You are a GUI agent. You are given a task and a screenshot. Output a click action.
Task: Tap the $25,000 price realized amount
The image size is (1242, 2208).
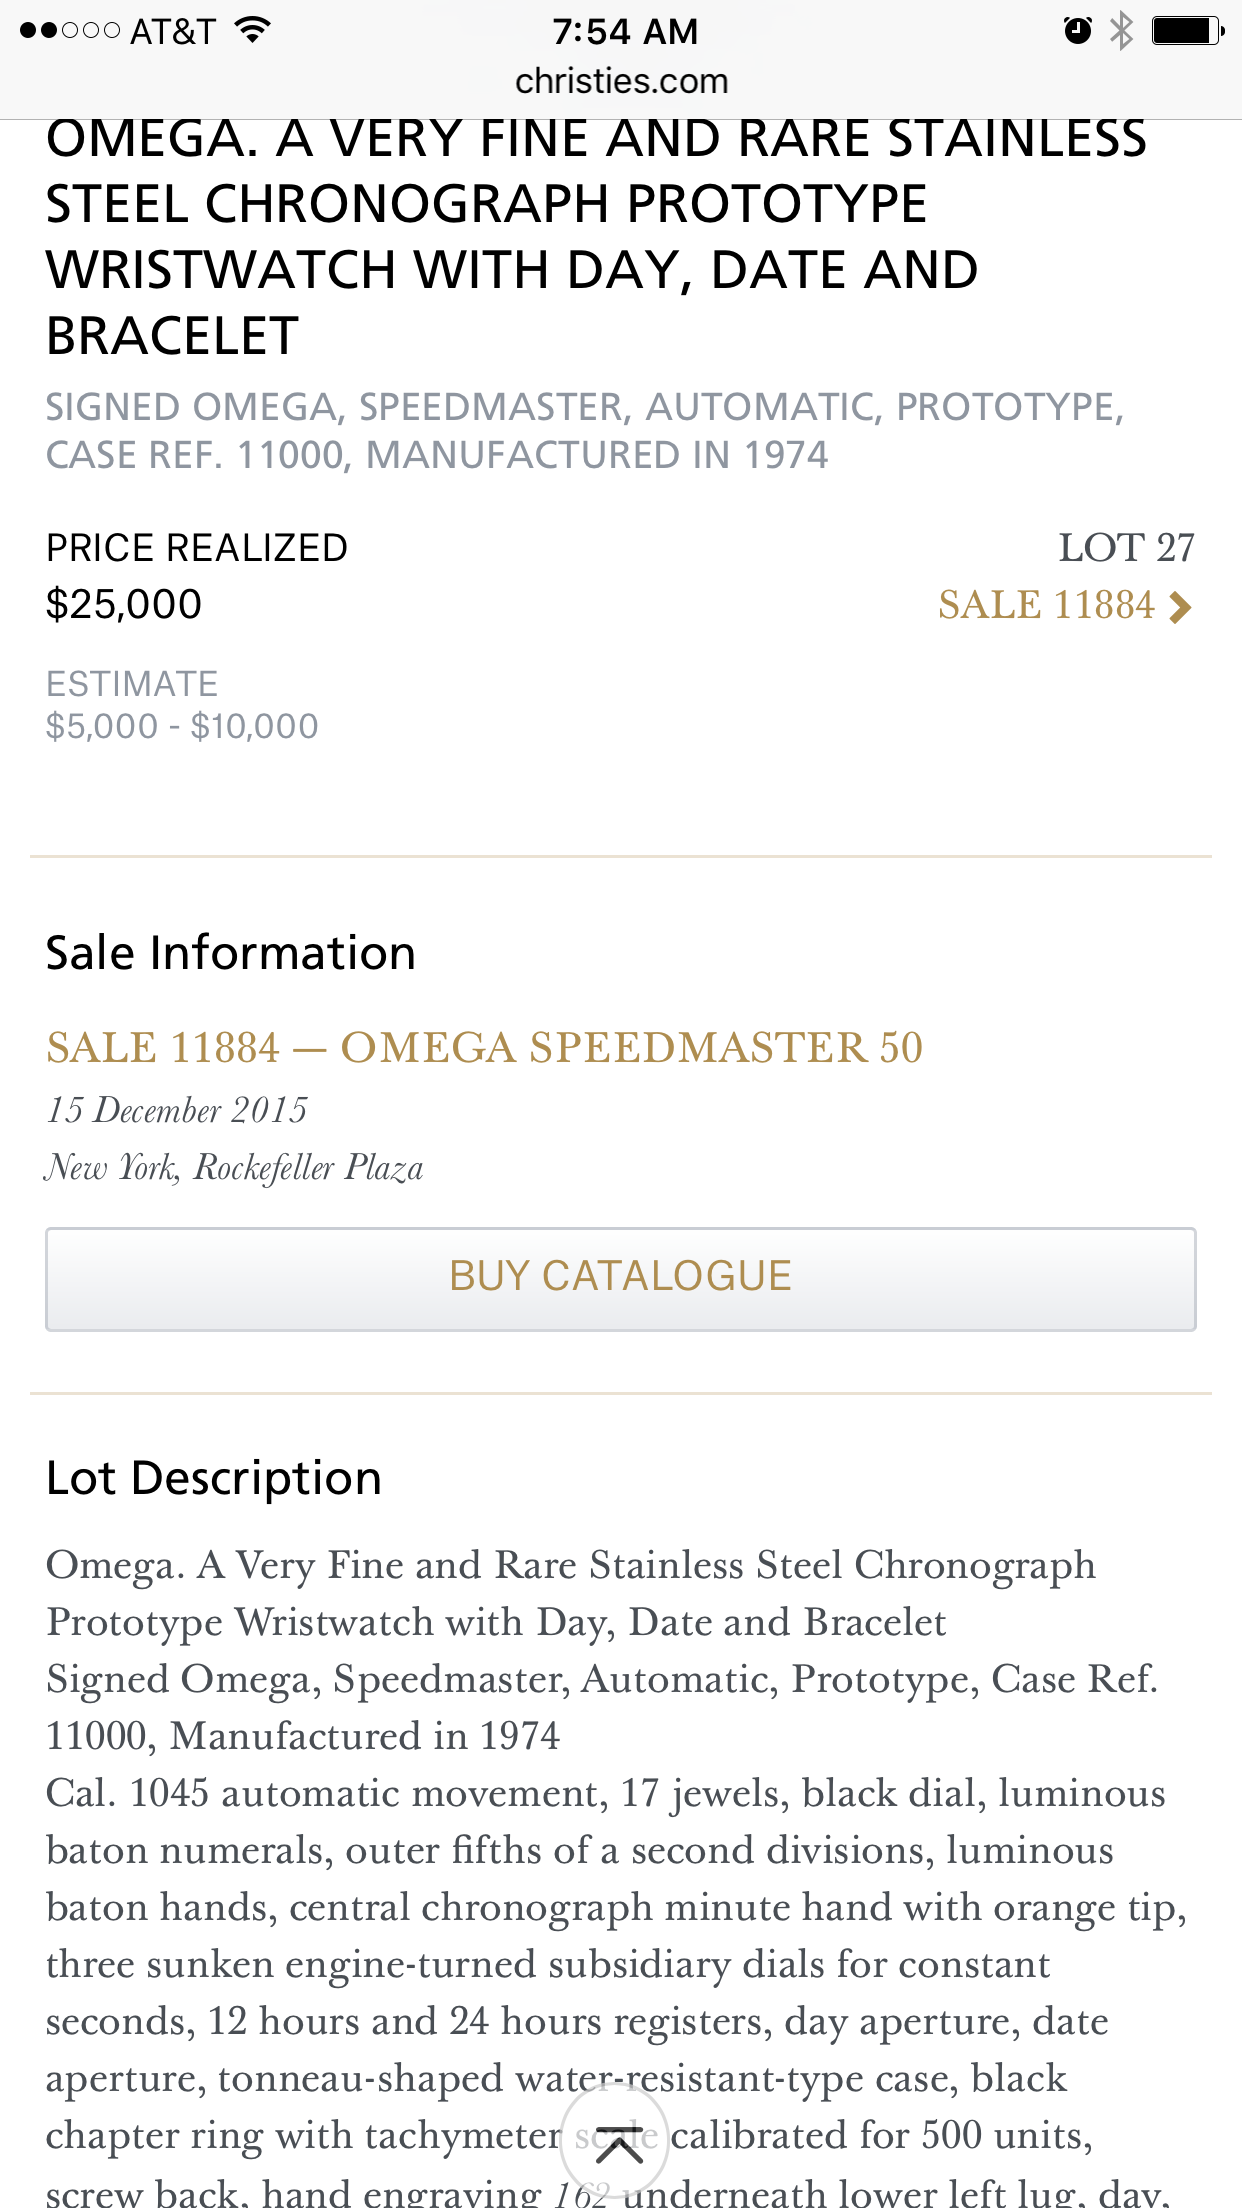tap(124, 605)
